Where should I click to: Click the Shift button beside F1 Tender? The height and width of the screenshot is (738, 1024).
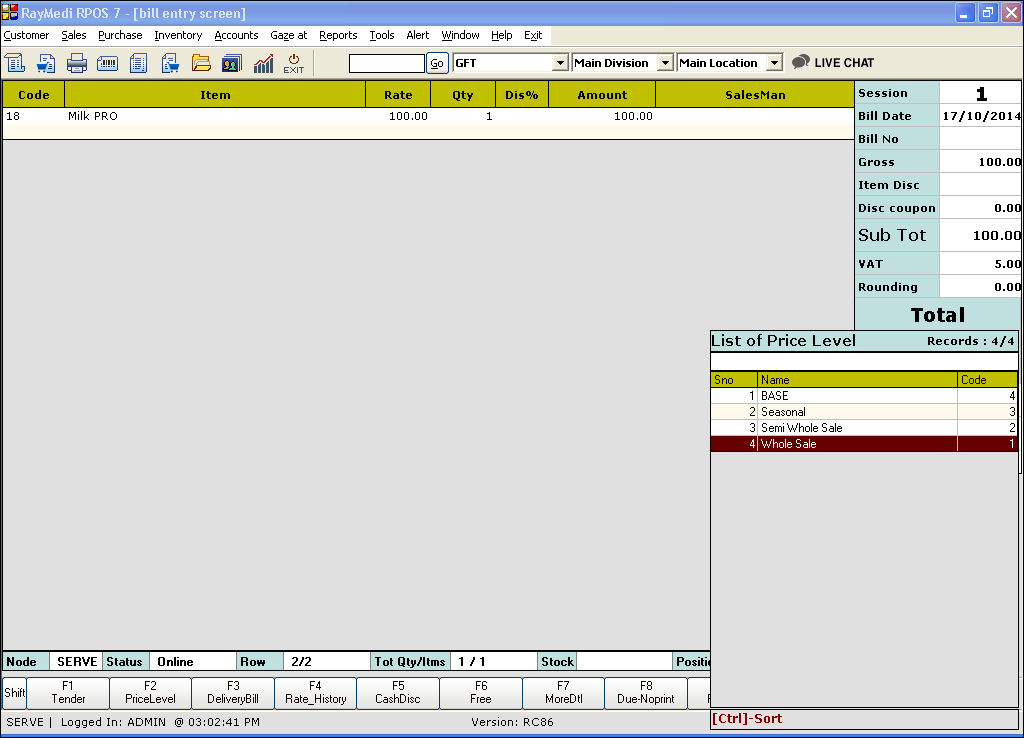coord(14,693)
